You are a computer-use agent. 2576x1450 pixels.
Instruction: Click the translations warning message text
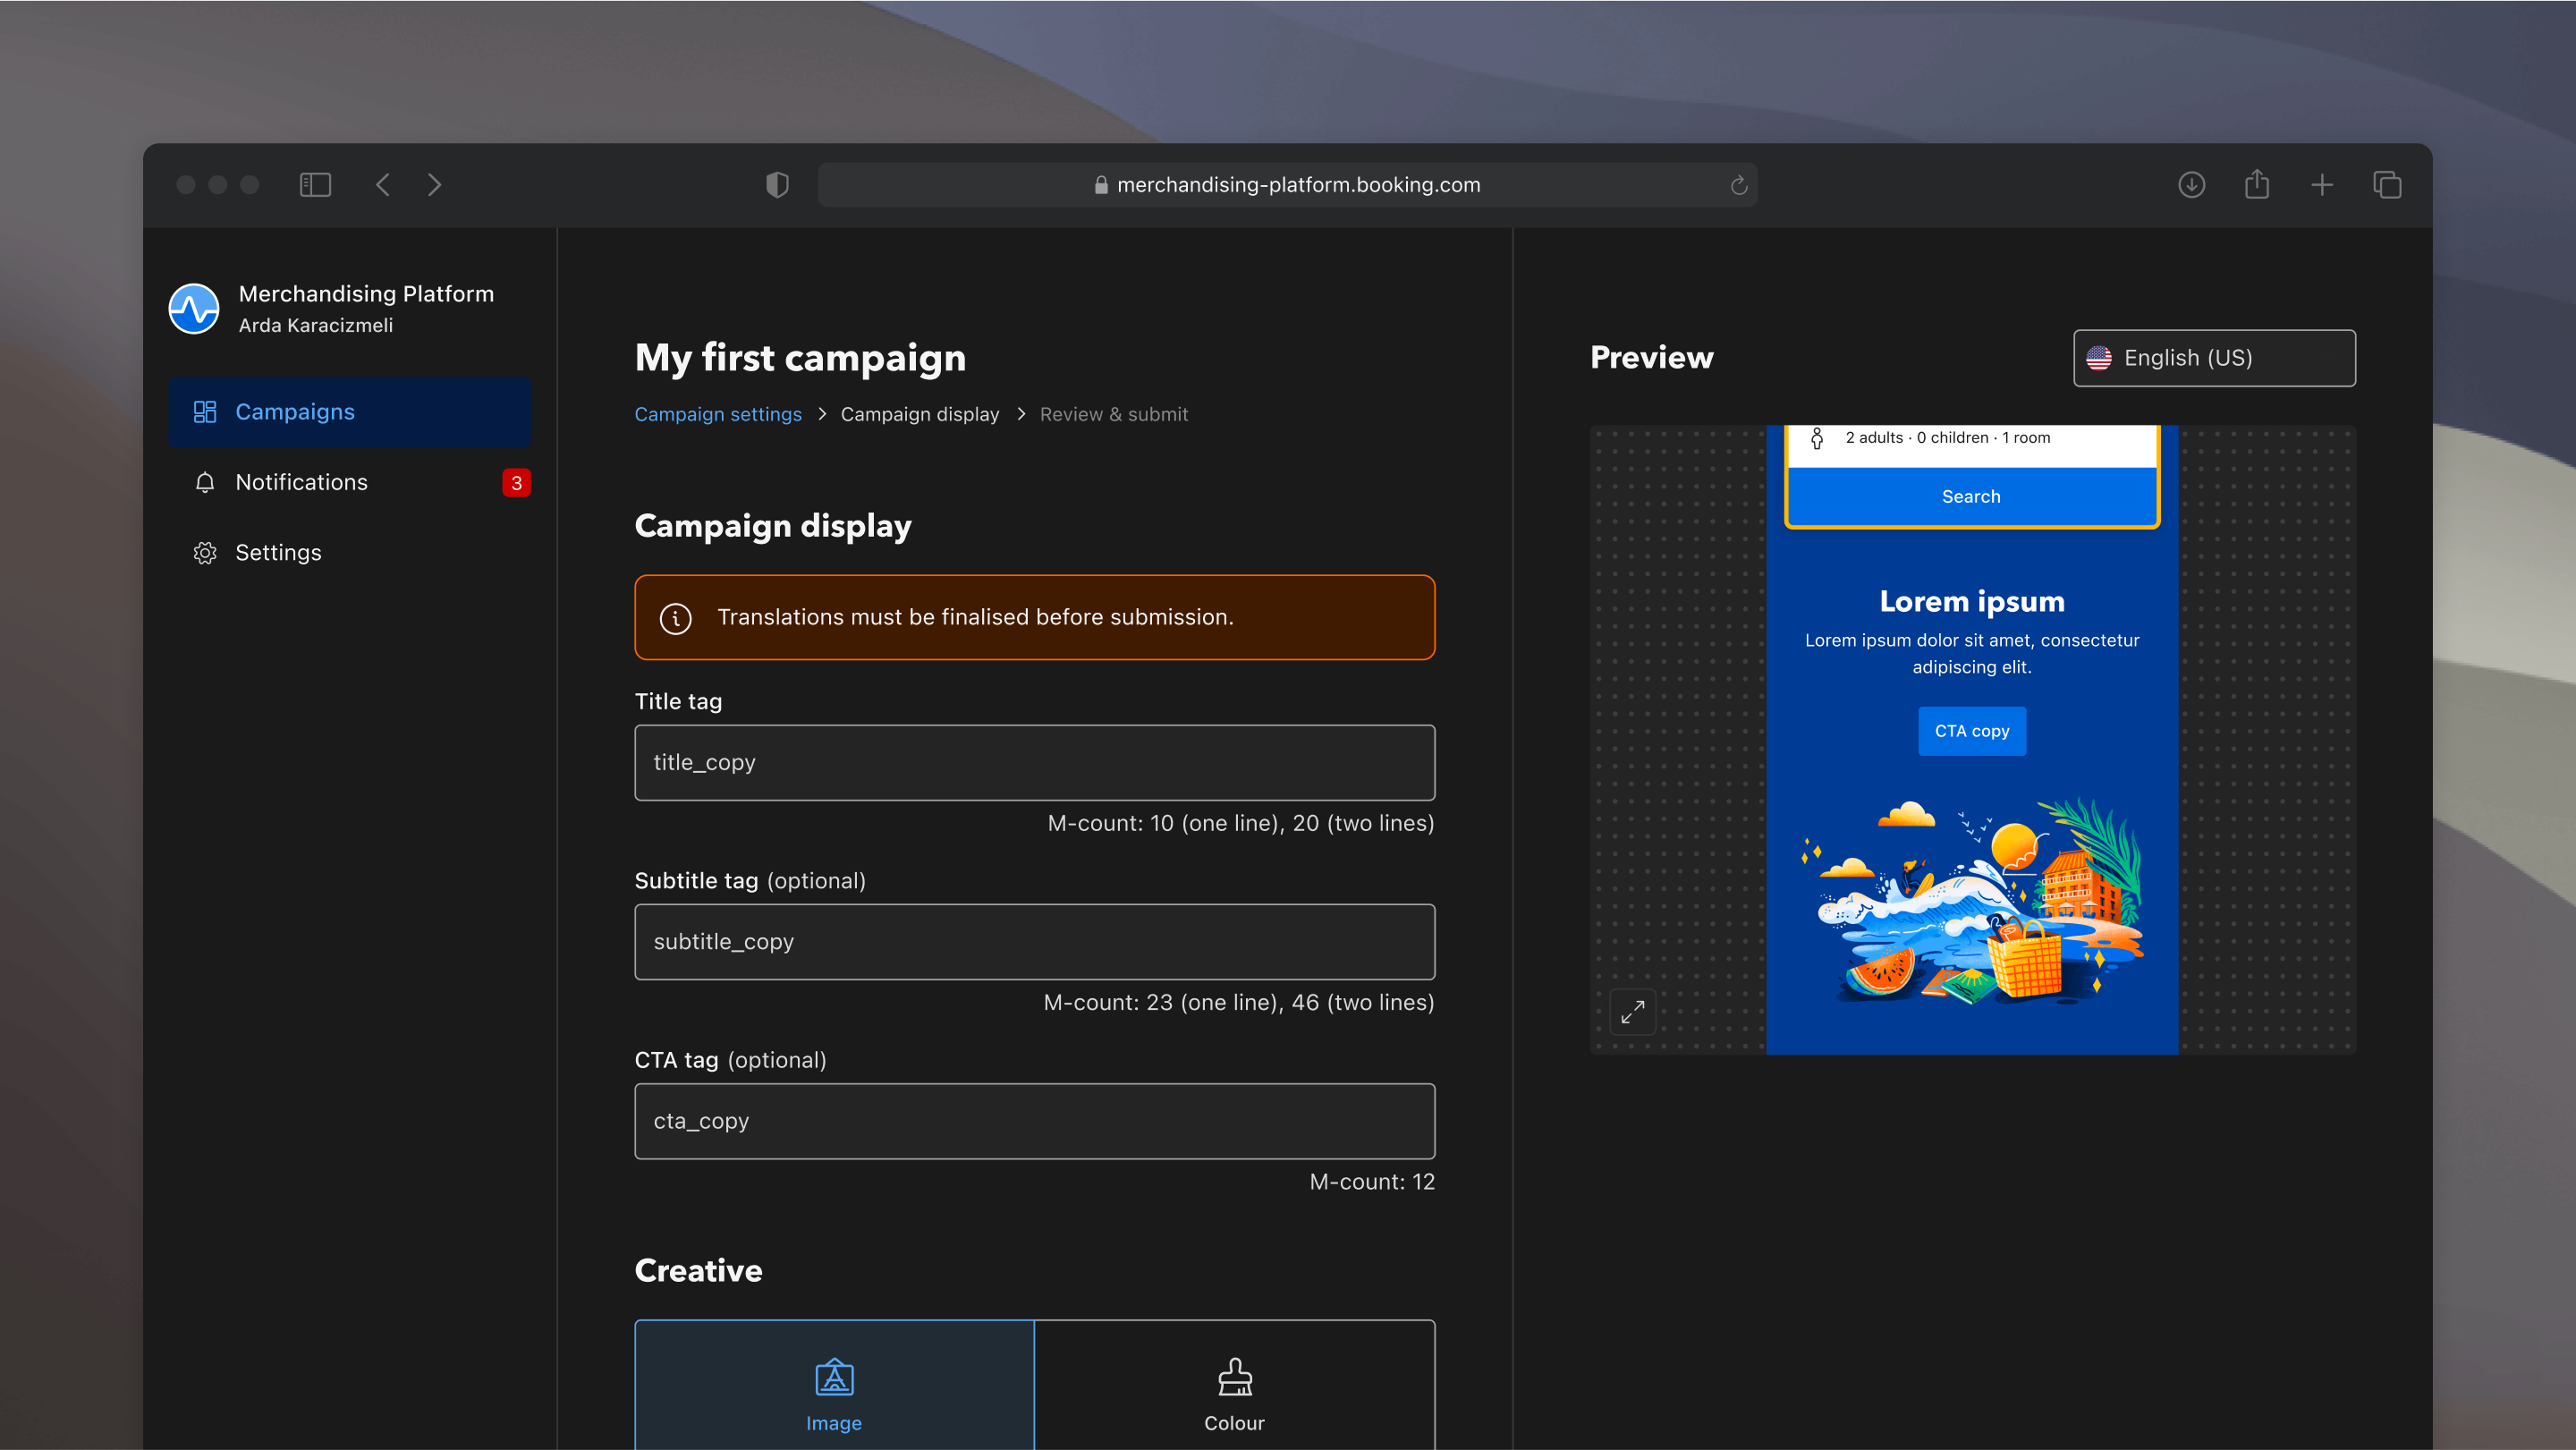tap(975, 617)
